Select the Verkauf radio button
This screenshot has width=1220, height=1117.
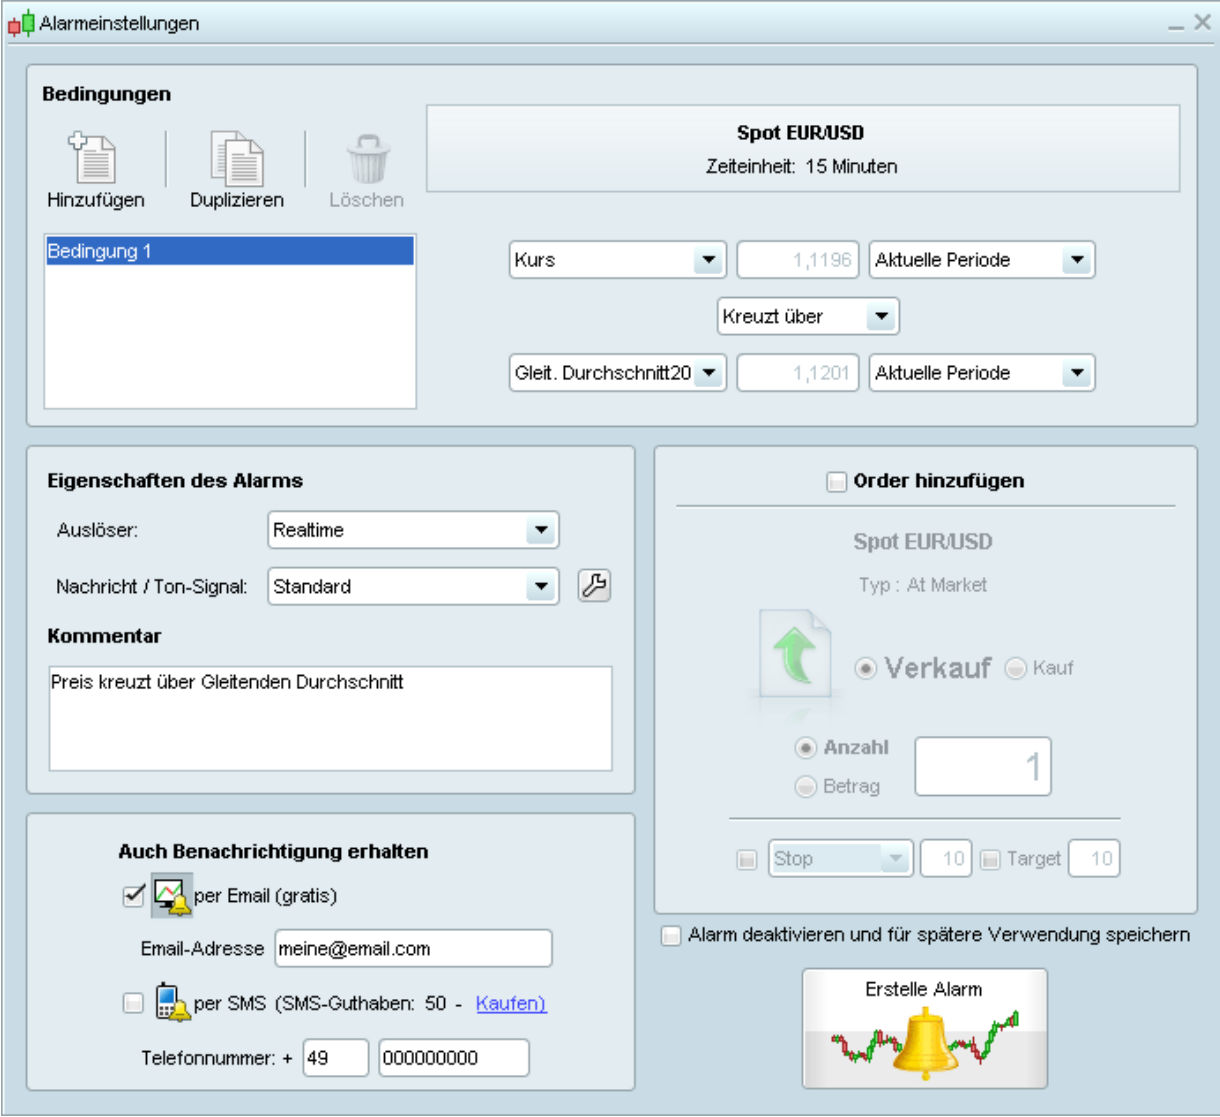(866, 668)
